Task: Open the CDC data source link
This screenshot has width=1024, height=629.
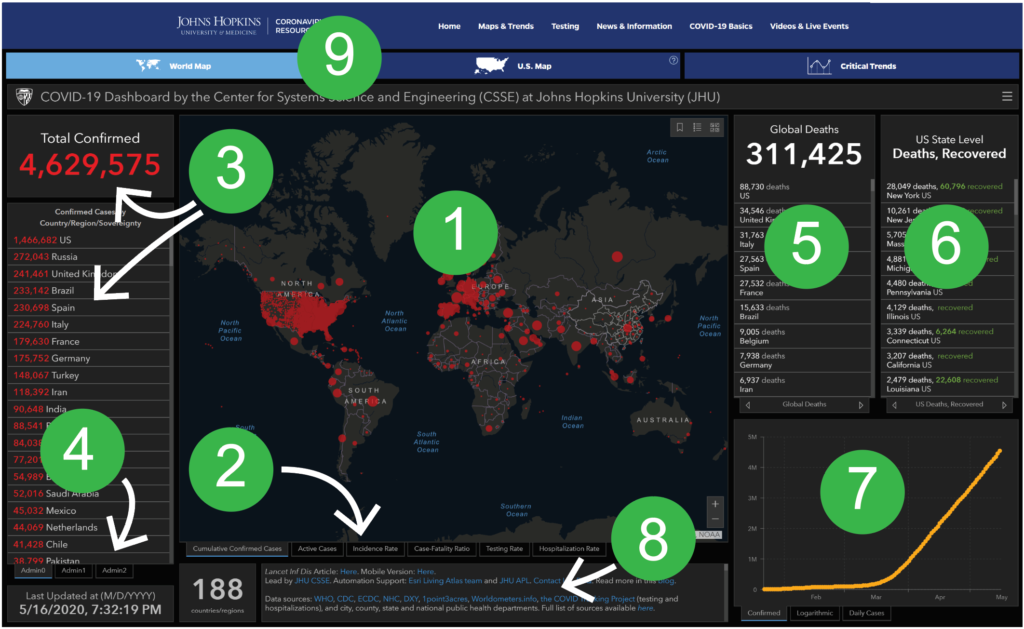Action: [345, 599]
